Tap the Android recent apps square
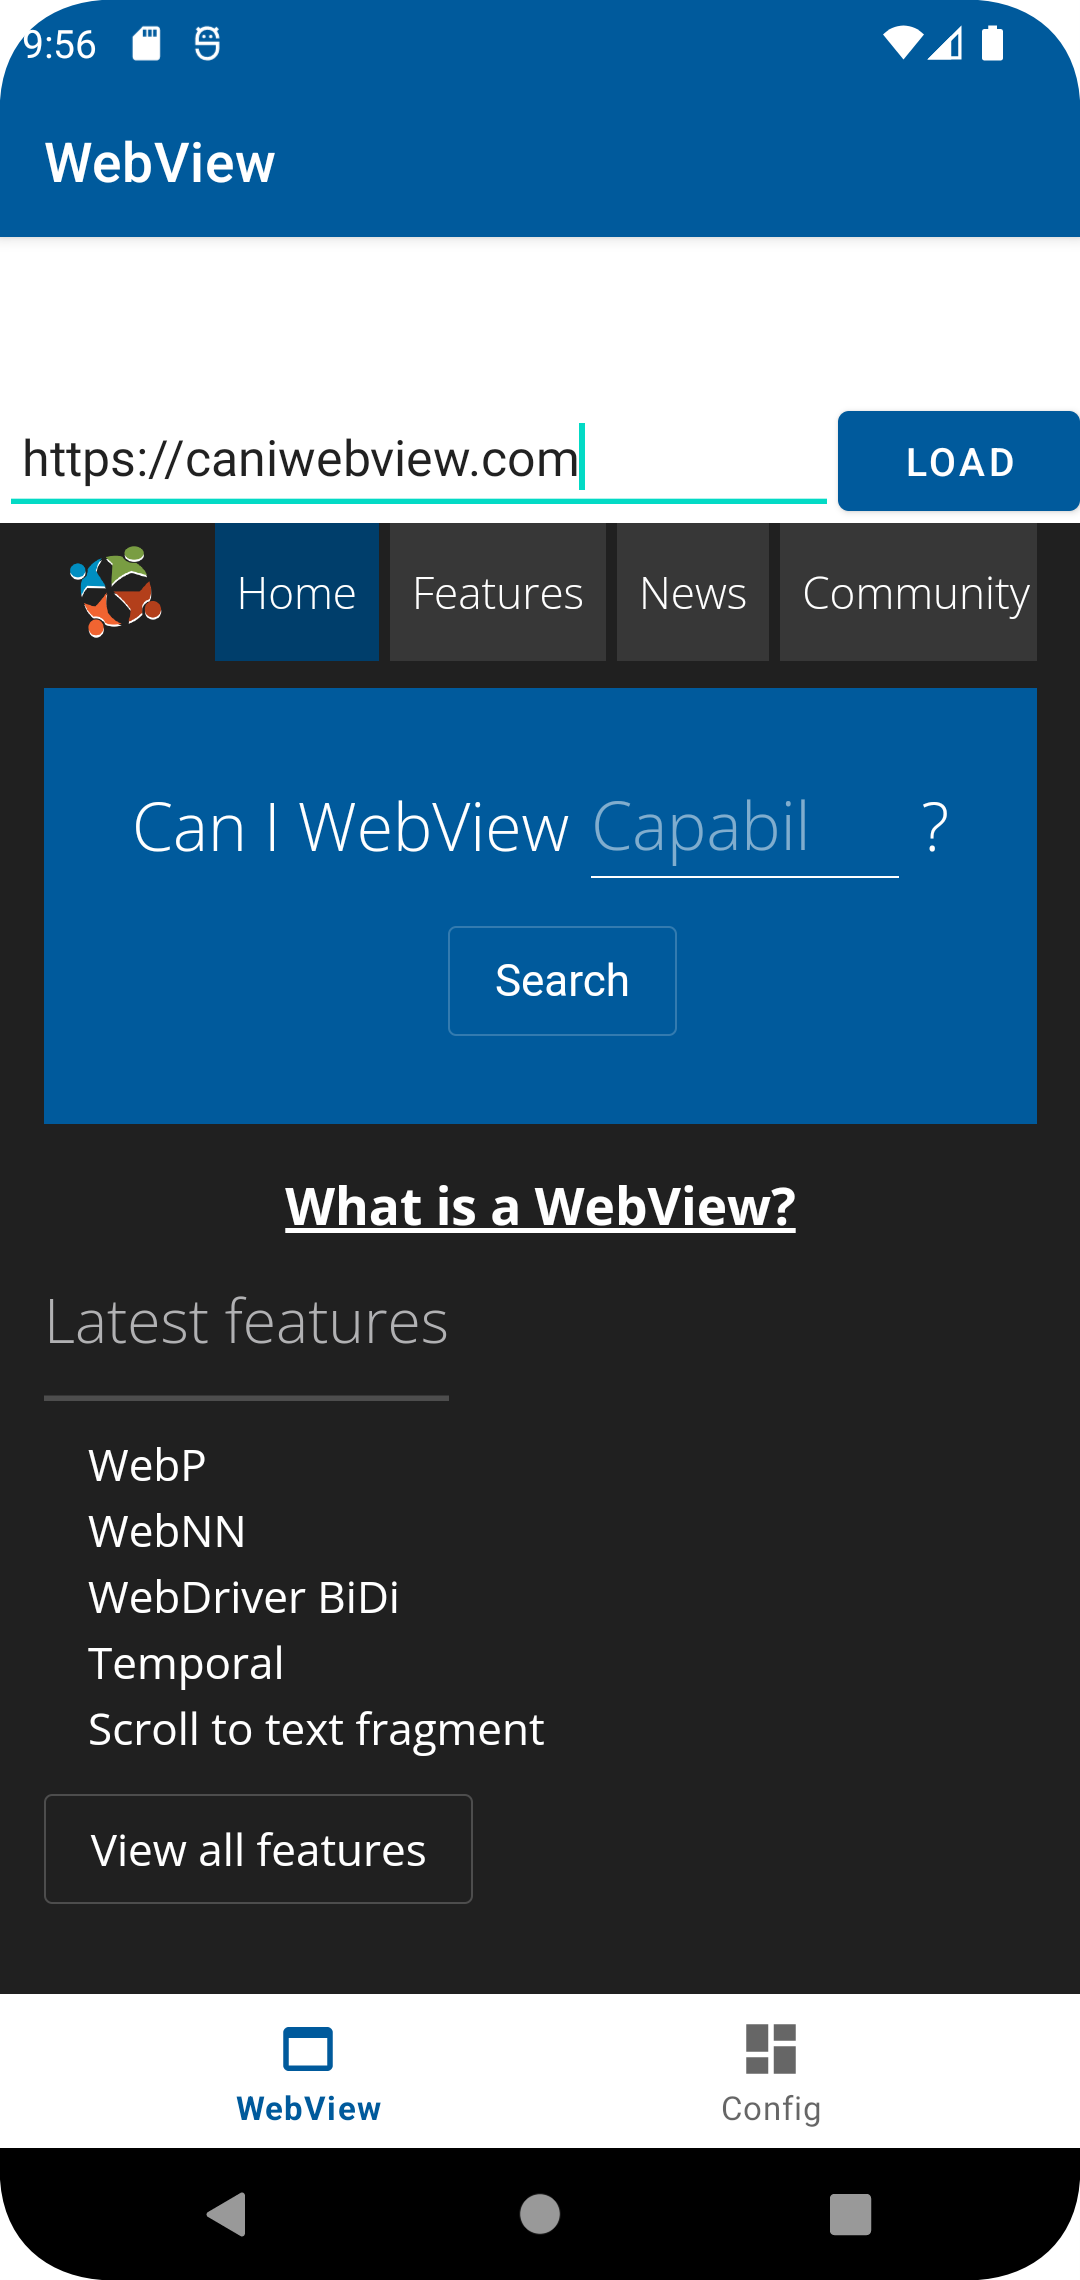 (x=850, y=2214)
